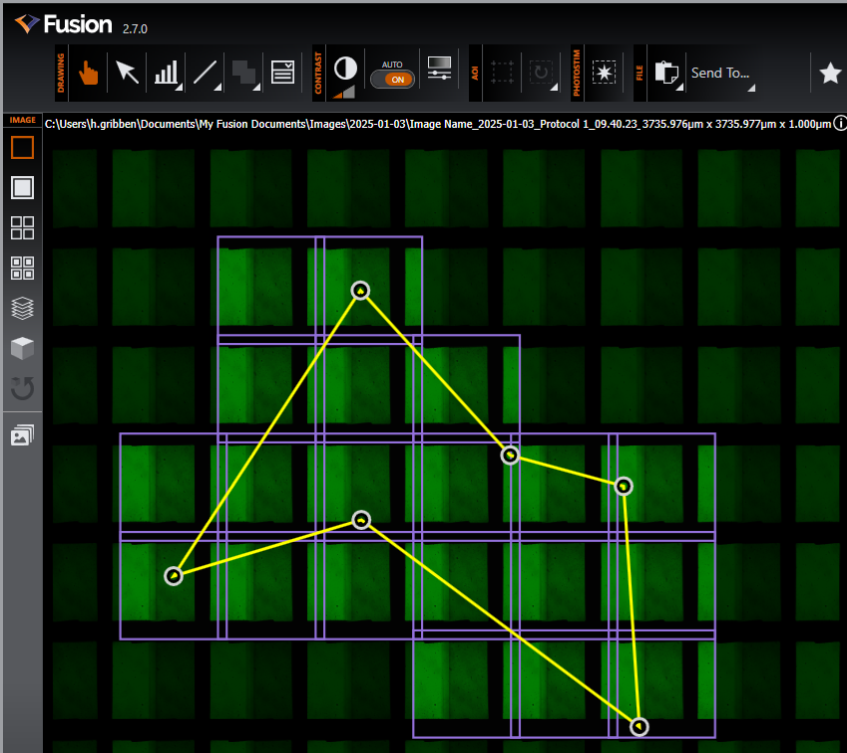This screenshot has height=753, width=847.
Task: Add image to favorites with star
Action: coord(829,73)
